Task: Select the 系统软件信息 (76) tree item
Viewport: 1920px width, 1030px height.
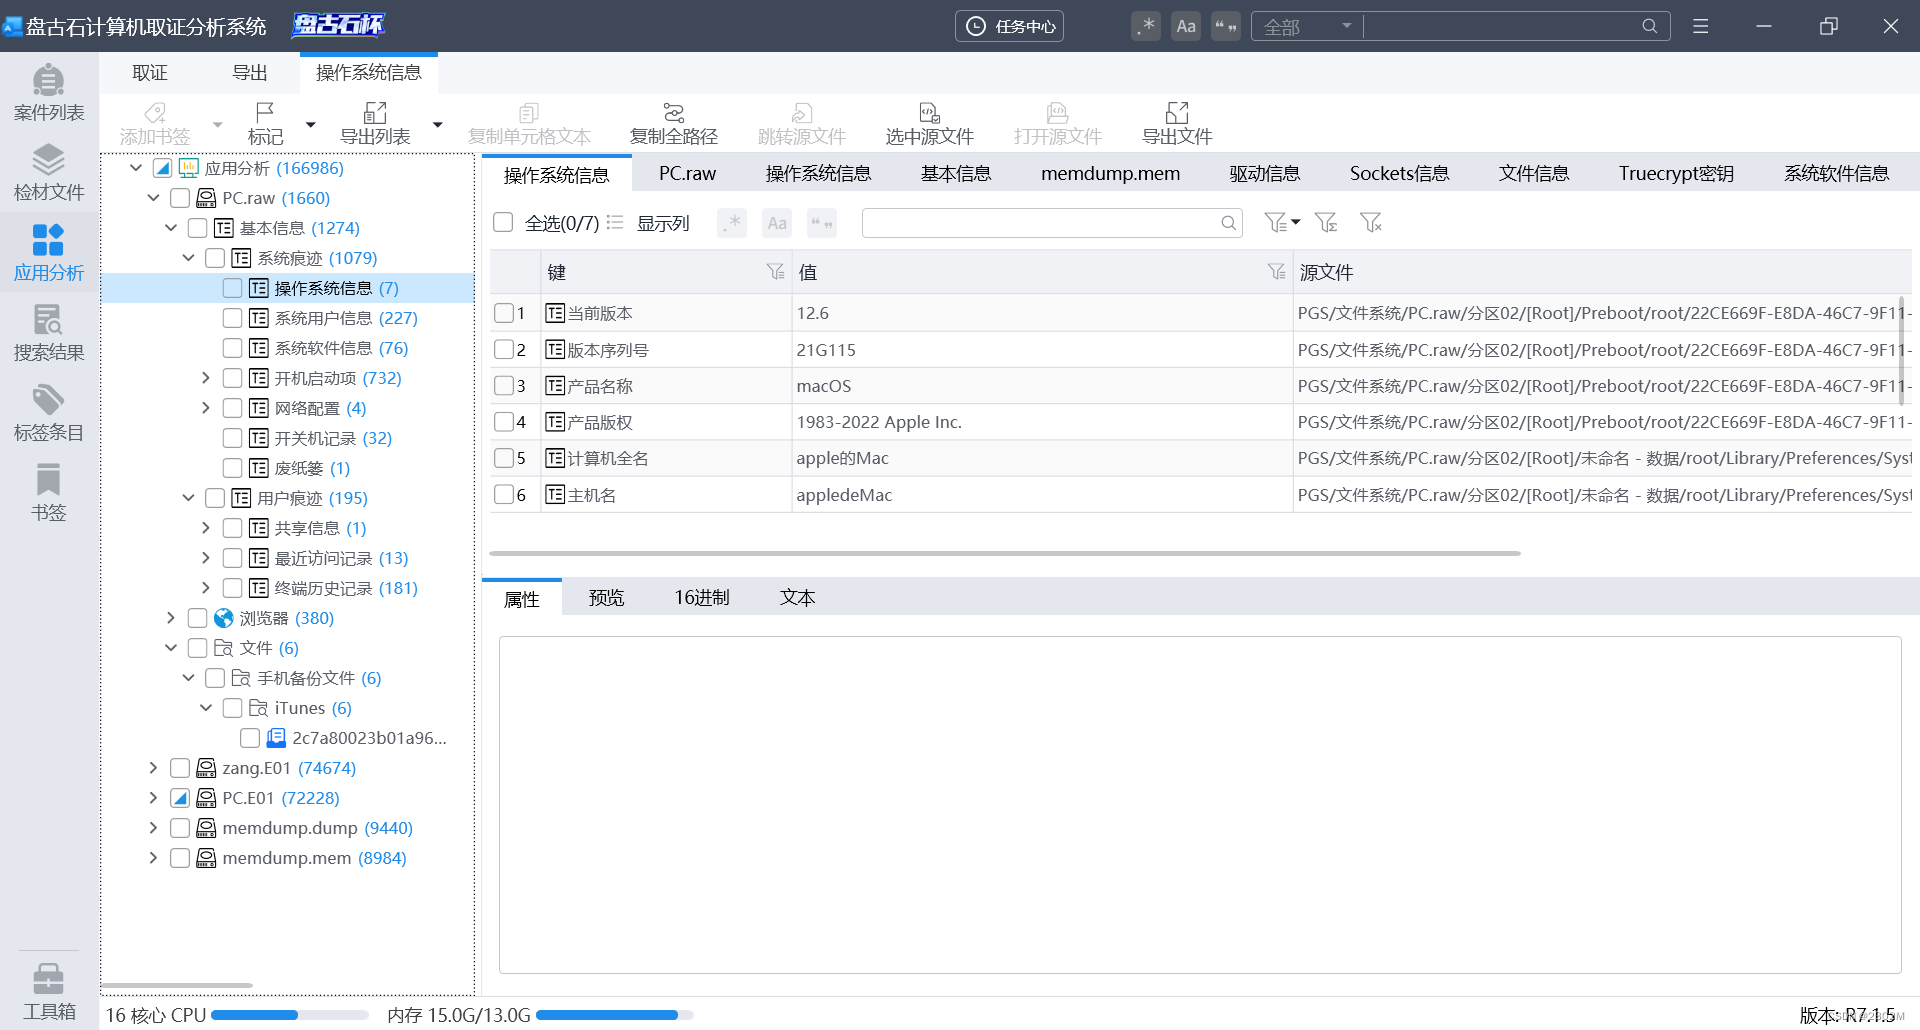Action: [x=341, y=348]
